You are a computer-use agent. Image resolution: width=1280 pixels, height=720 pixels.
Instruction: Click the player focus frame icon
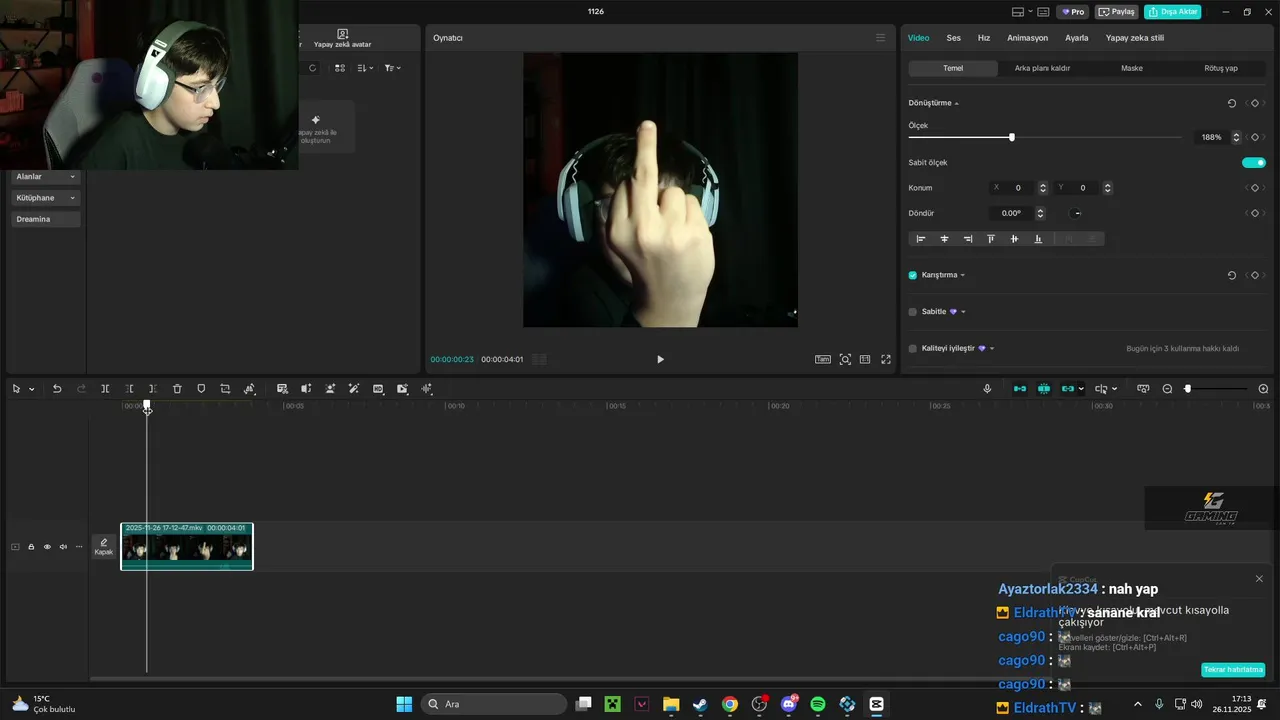click(845, 359)
